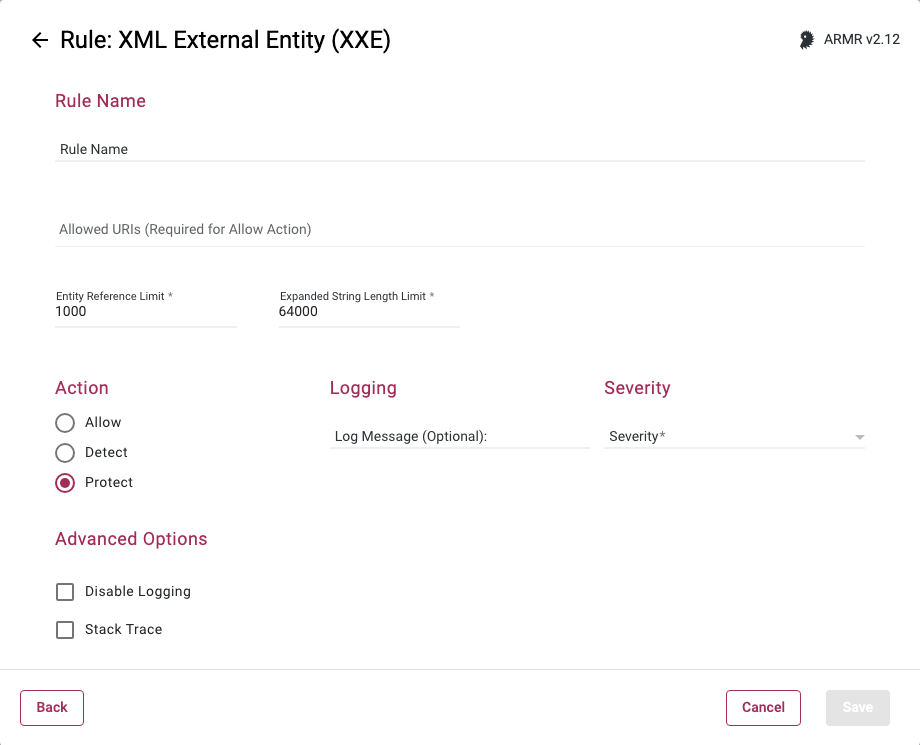The width and height of the screenshot is (920, 745).
Task: Focus the Allowed URIs field
Action: coord(460,230)
